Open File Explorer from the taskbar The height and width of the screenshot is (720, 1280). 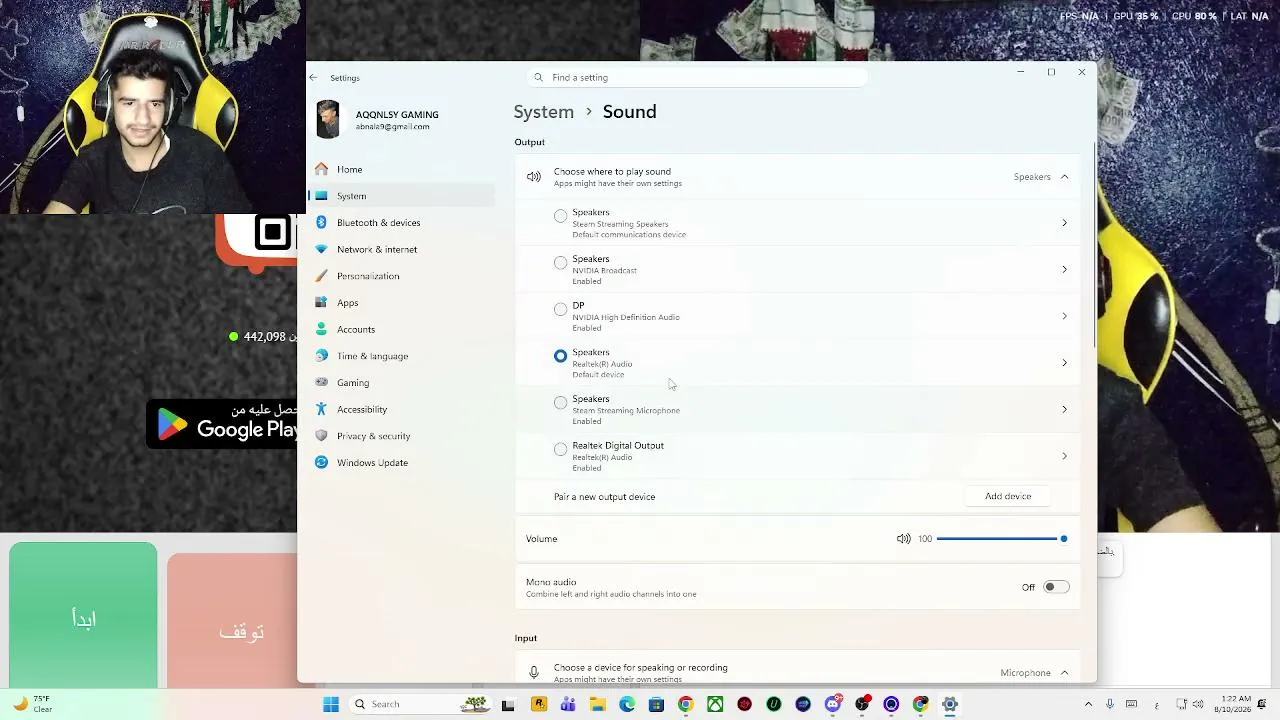click(597, 704)
